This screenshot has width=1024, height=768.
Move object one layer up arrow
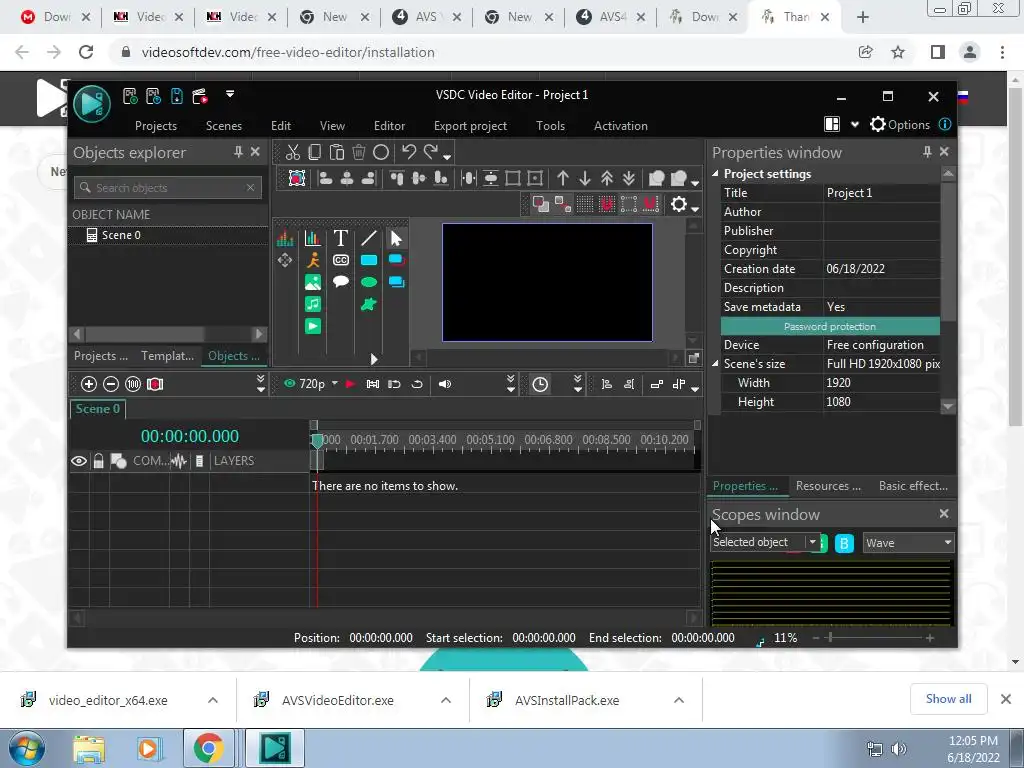tap(563, 178)
